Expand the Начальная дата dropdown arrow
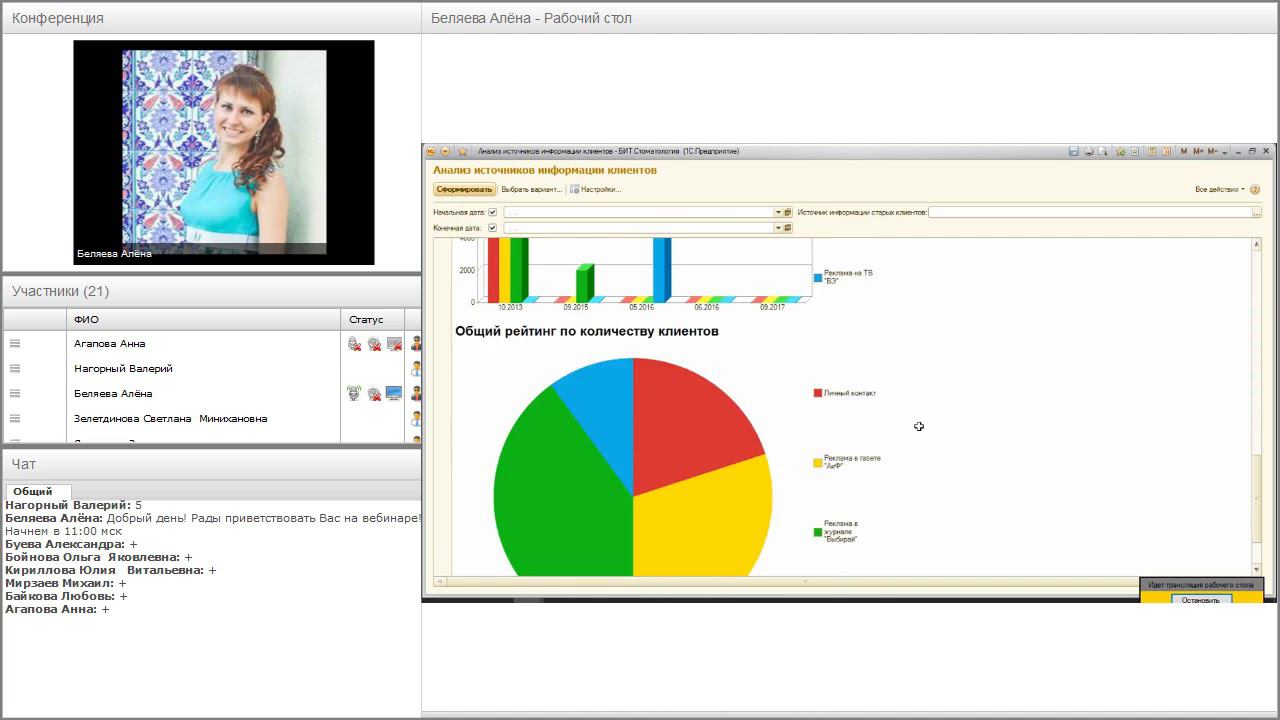The image size is (1280, 720). coord(778,212)
